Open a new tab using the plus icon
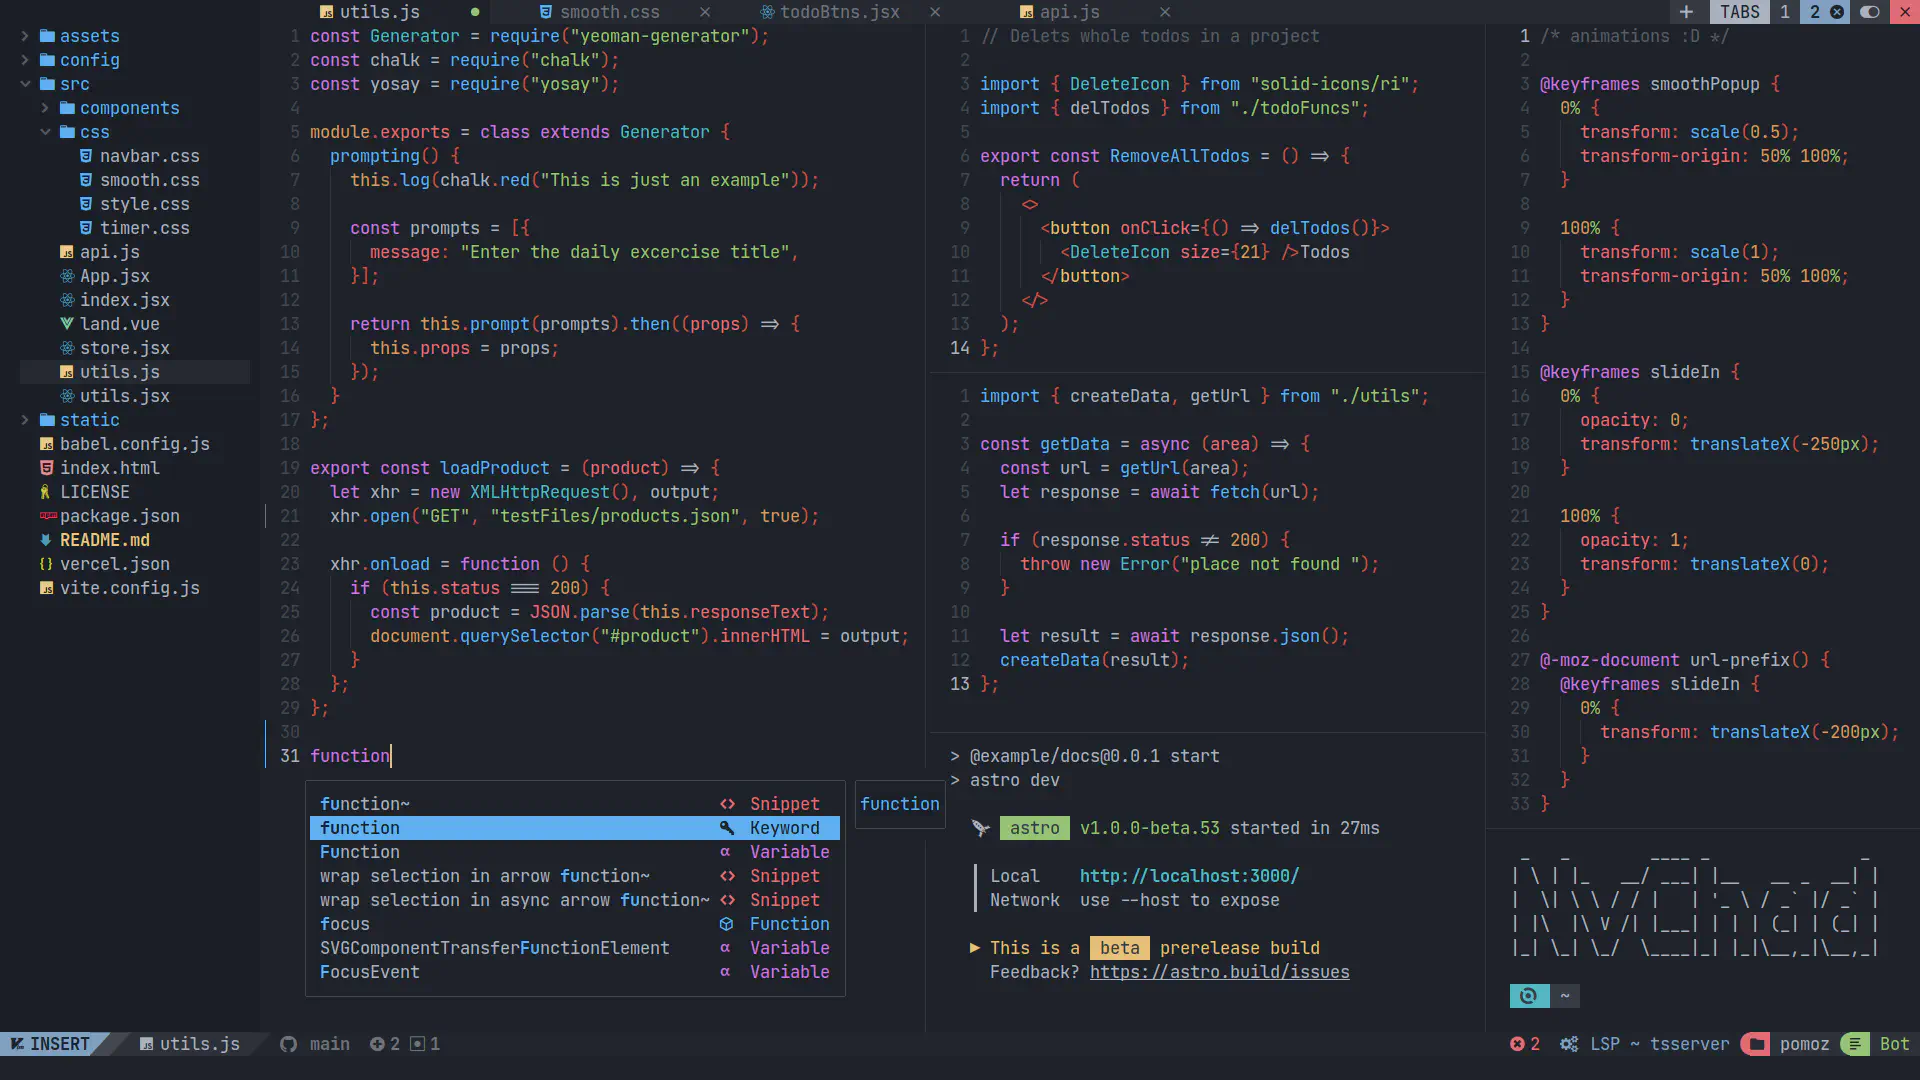The height and width of the screenshot is (1080, 1920). 1687,12
